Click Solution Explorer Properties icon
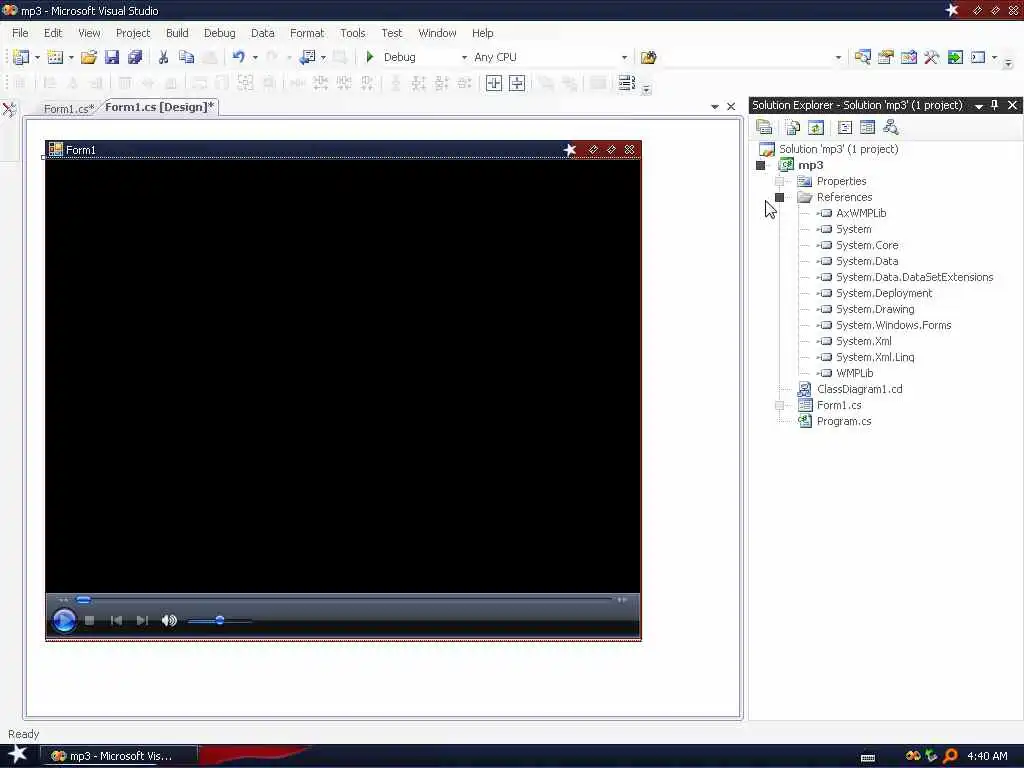Viewport: 1024px width, 768px height. (764, 127)
